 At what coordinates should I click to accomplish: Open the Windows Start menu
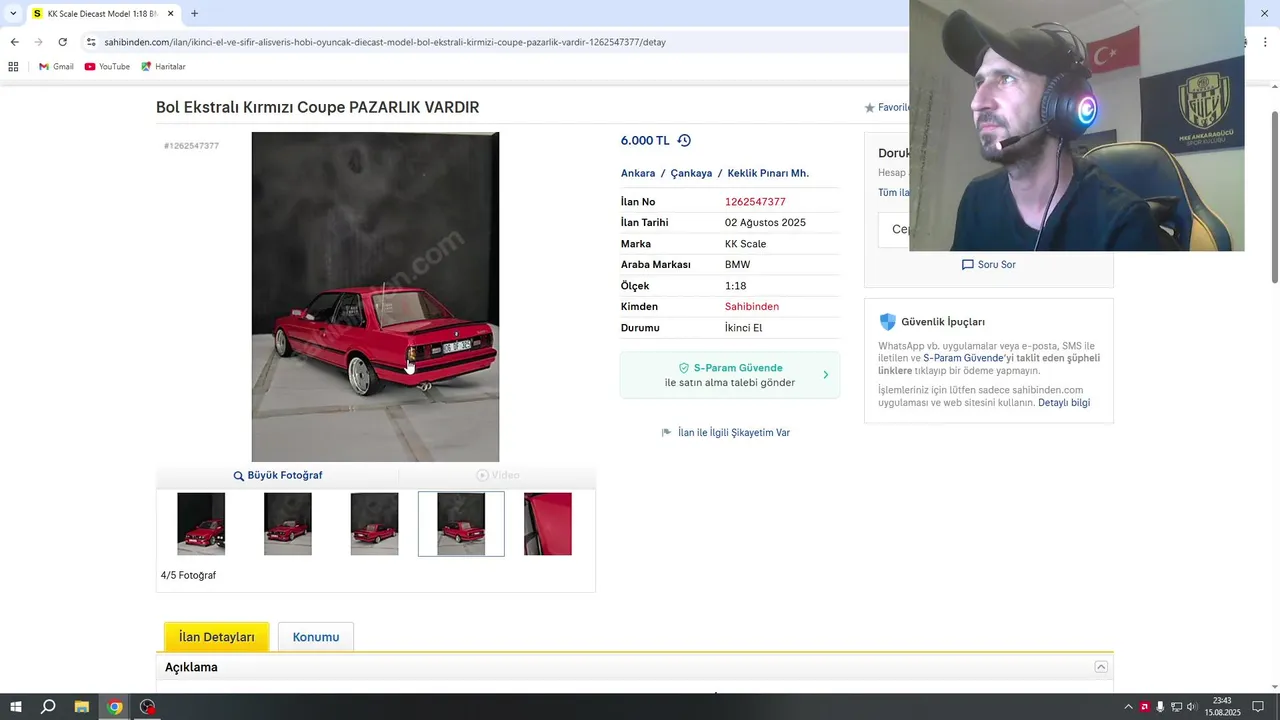[15, 707]
